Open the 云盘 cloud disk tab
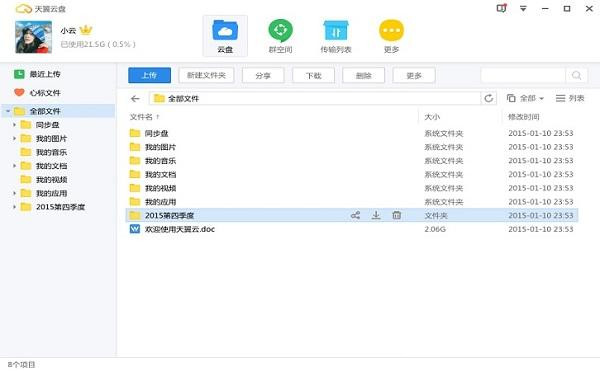This screenshot has height=371, width=600. (225, 36)
